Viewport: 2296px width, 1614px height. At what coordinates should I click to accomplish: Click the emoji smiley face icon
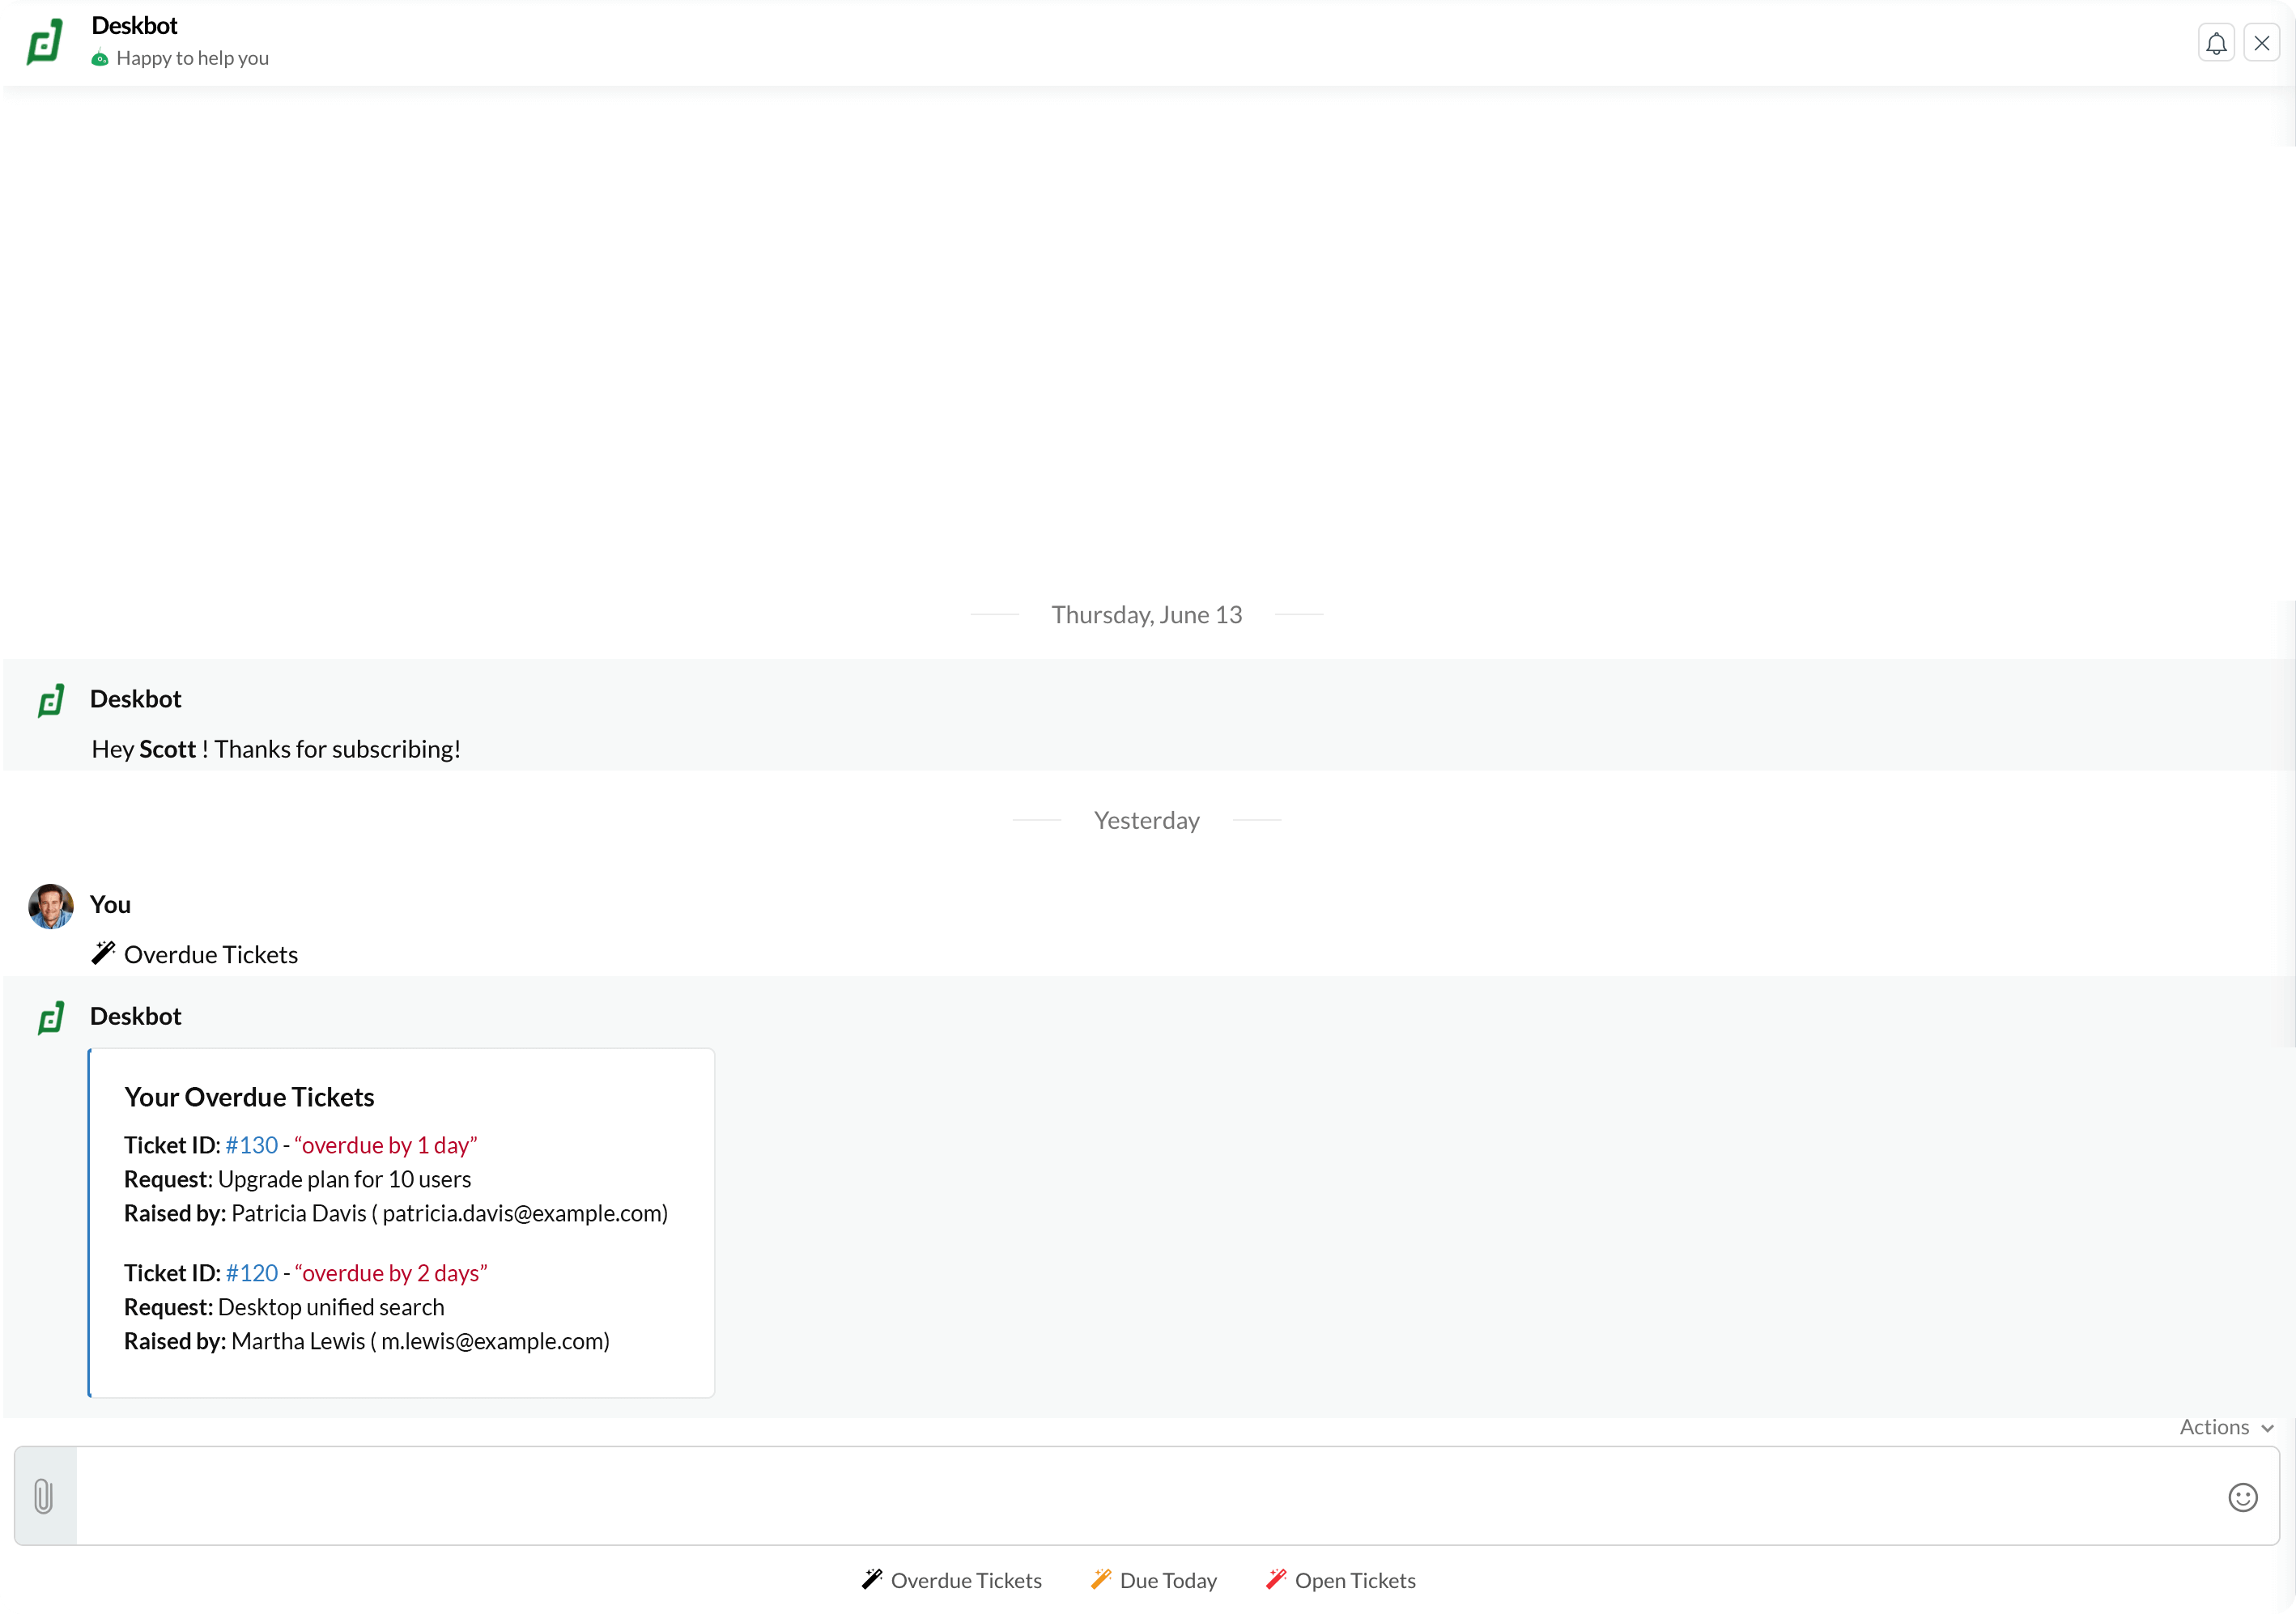(x=2243, y=1497)
